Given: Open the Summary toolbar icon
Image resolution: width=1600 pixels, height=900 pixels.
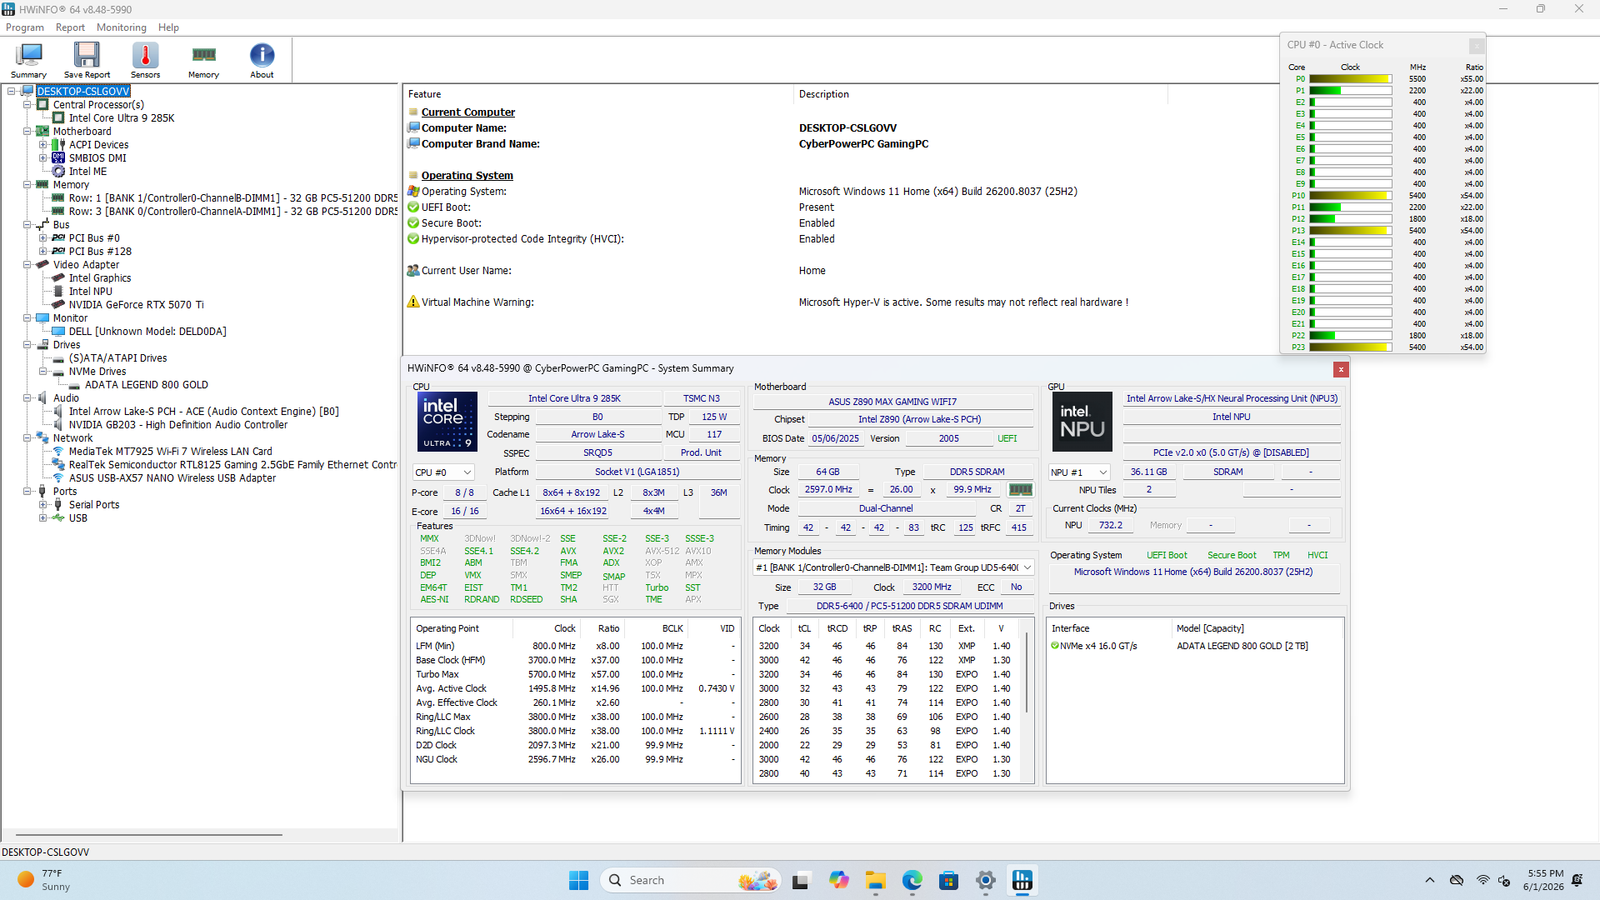Looking at the screenshot, I should [x=28, y=60].
